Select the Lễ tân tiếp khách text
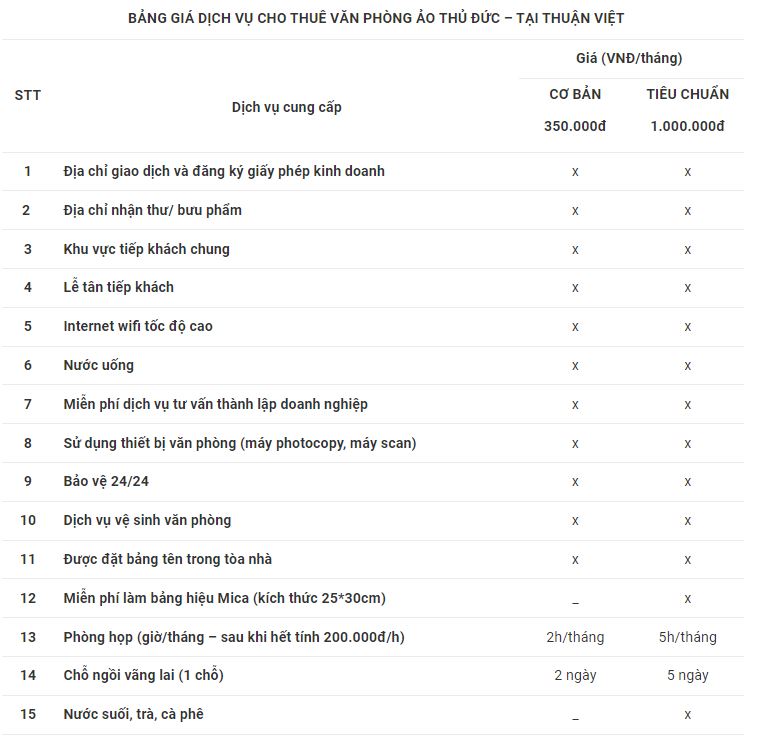The width and height of the screenshot is (782, 736). (119, 287)
